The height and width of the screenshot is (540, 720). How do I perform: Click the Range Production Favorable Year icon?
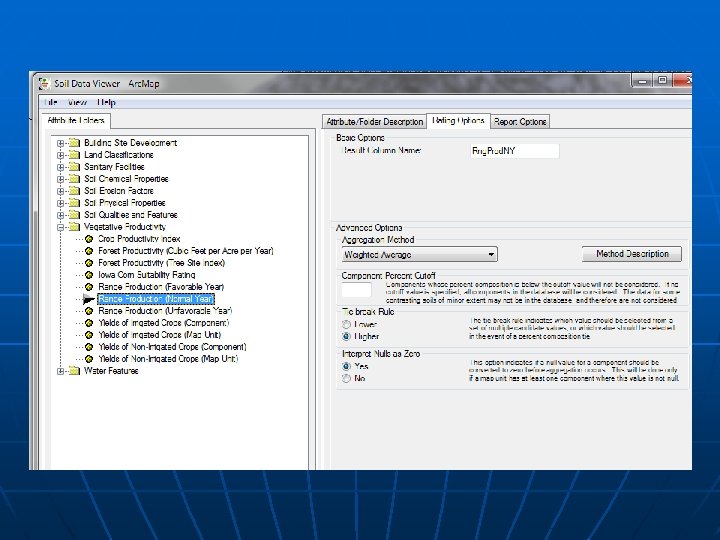point(89,287)
